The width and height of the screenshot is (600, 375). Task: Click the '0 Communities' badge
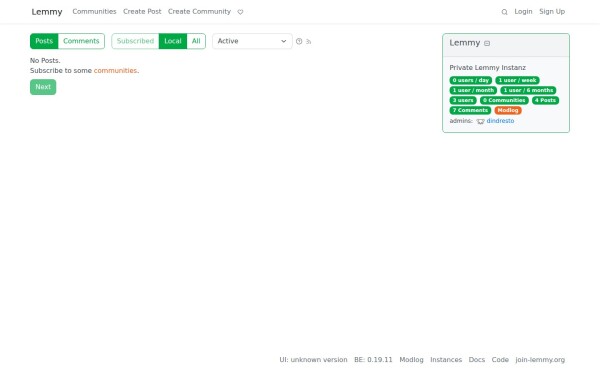point(504,100)
